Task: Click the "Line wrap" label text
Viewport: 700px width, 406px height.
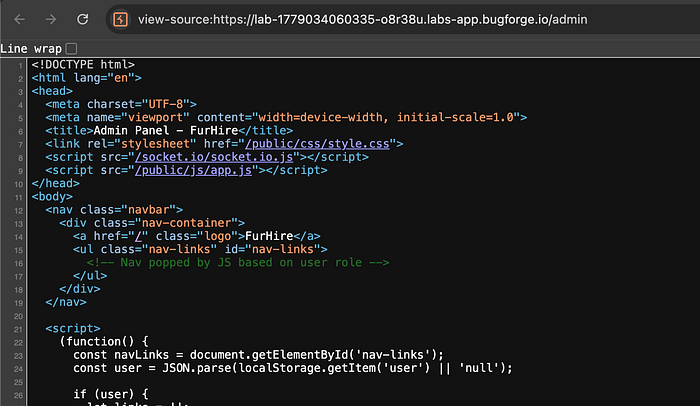Action: tap(31, 49)
